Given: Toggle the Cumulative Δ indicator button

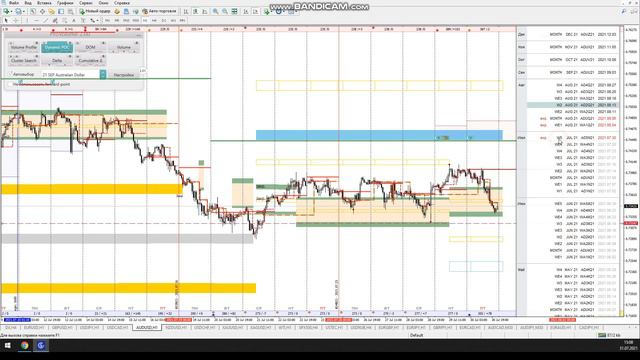Looking at the screenshot, I should (90, 60).
